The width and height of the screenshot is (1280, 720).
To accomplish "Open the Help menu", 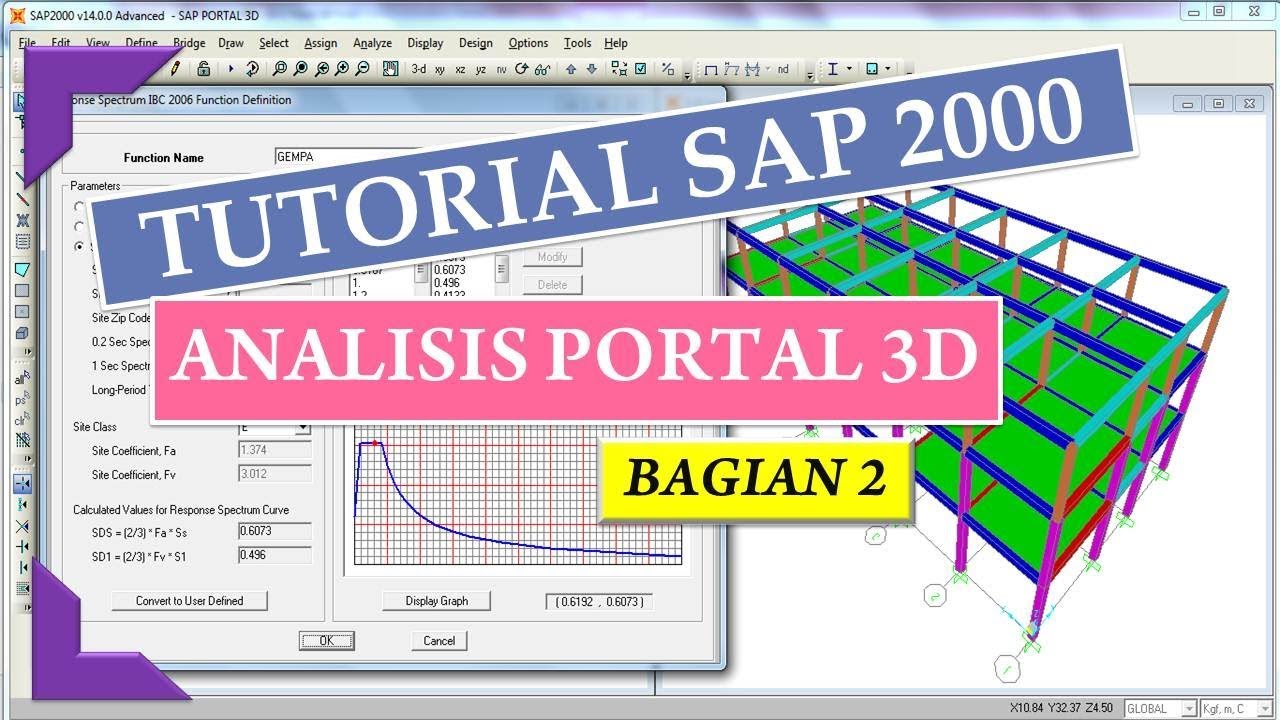I will coord(616,43).
